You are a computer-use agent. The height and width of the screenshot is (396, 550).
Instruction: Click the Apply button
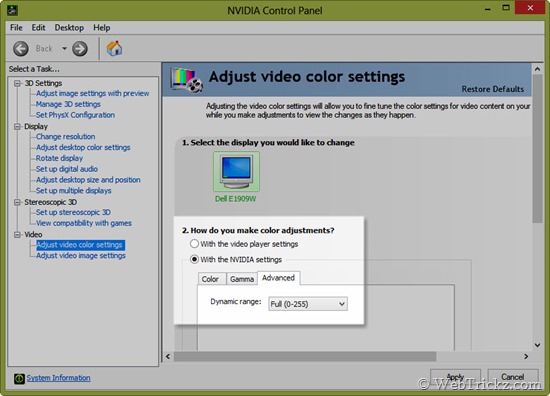point(455,377)
